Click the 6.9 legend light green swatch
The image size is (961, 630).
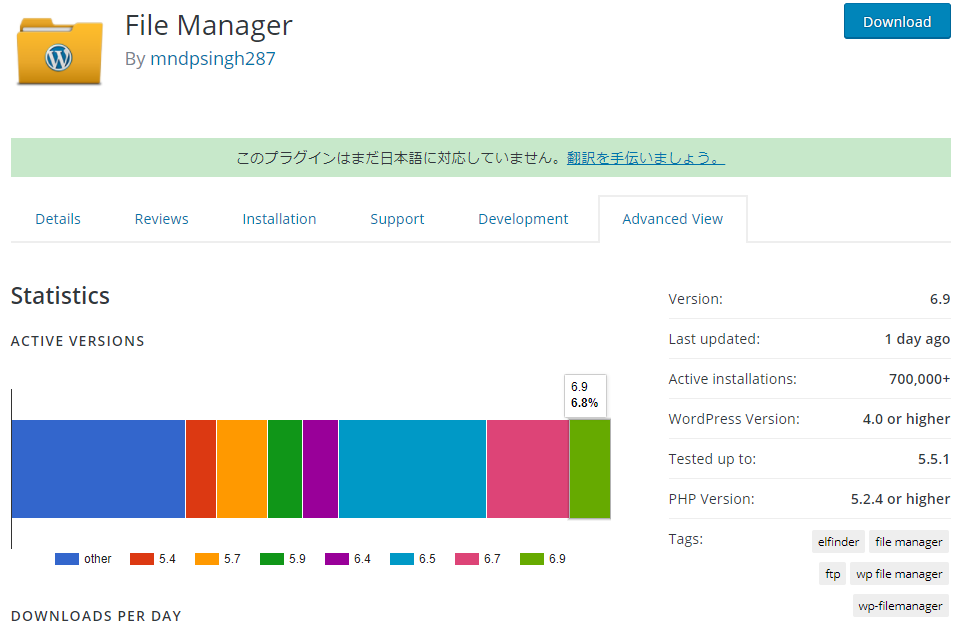(x=531, y=559)
